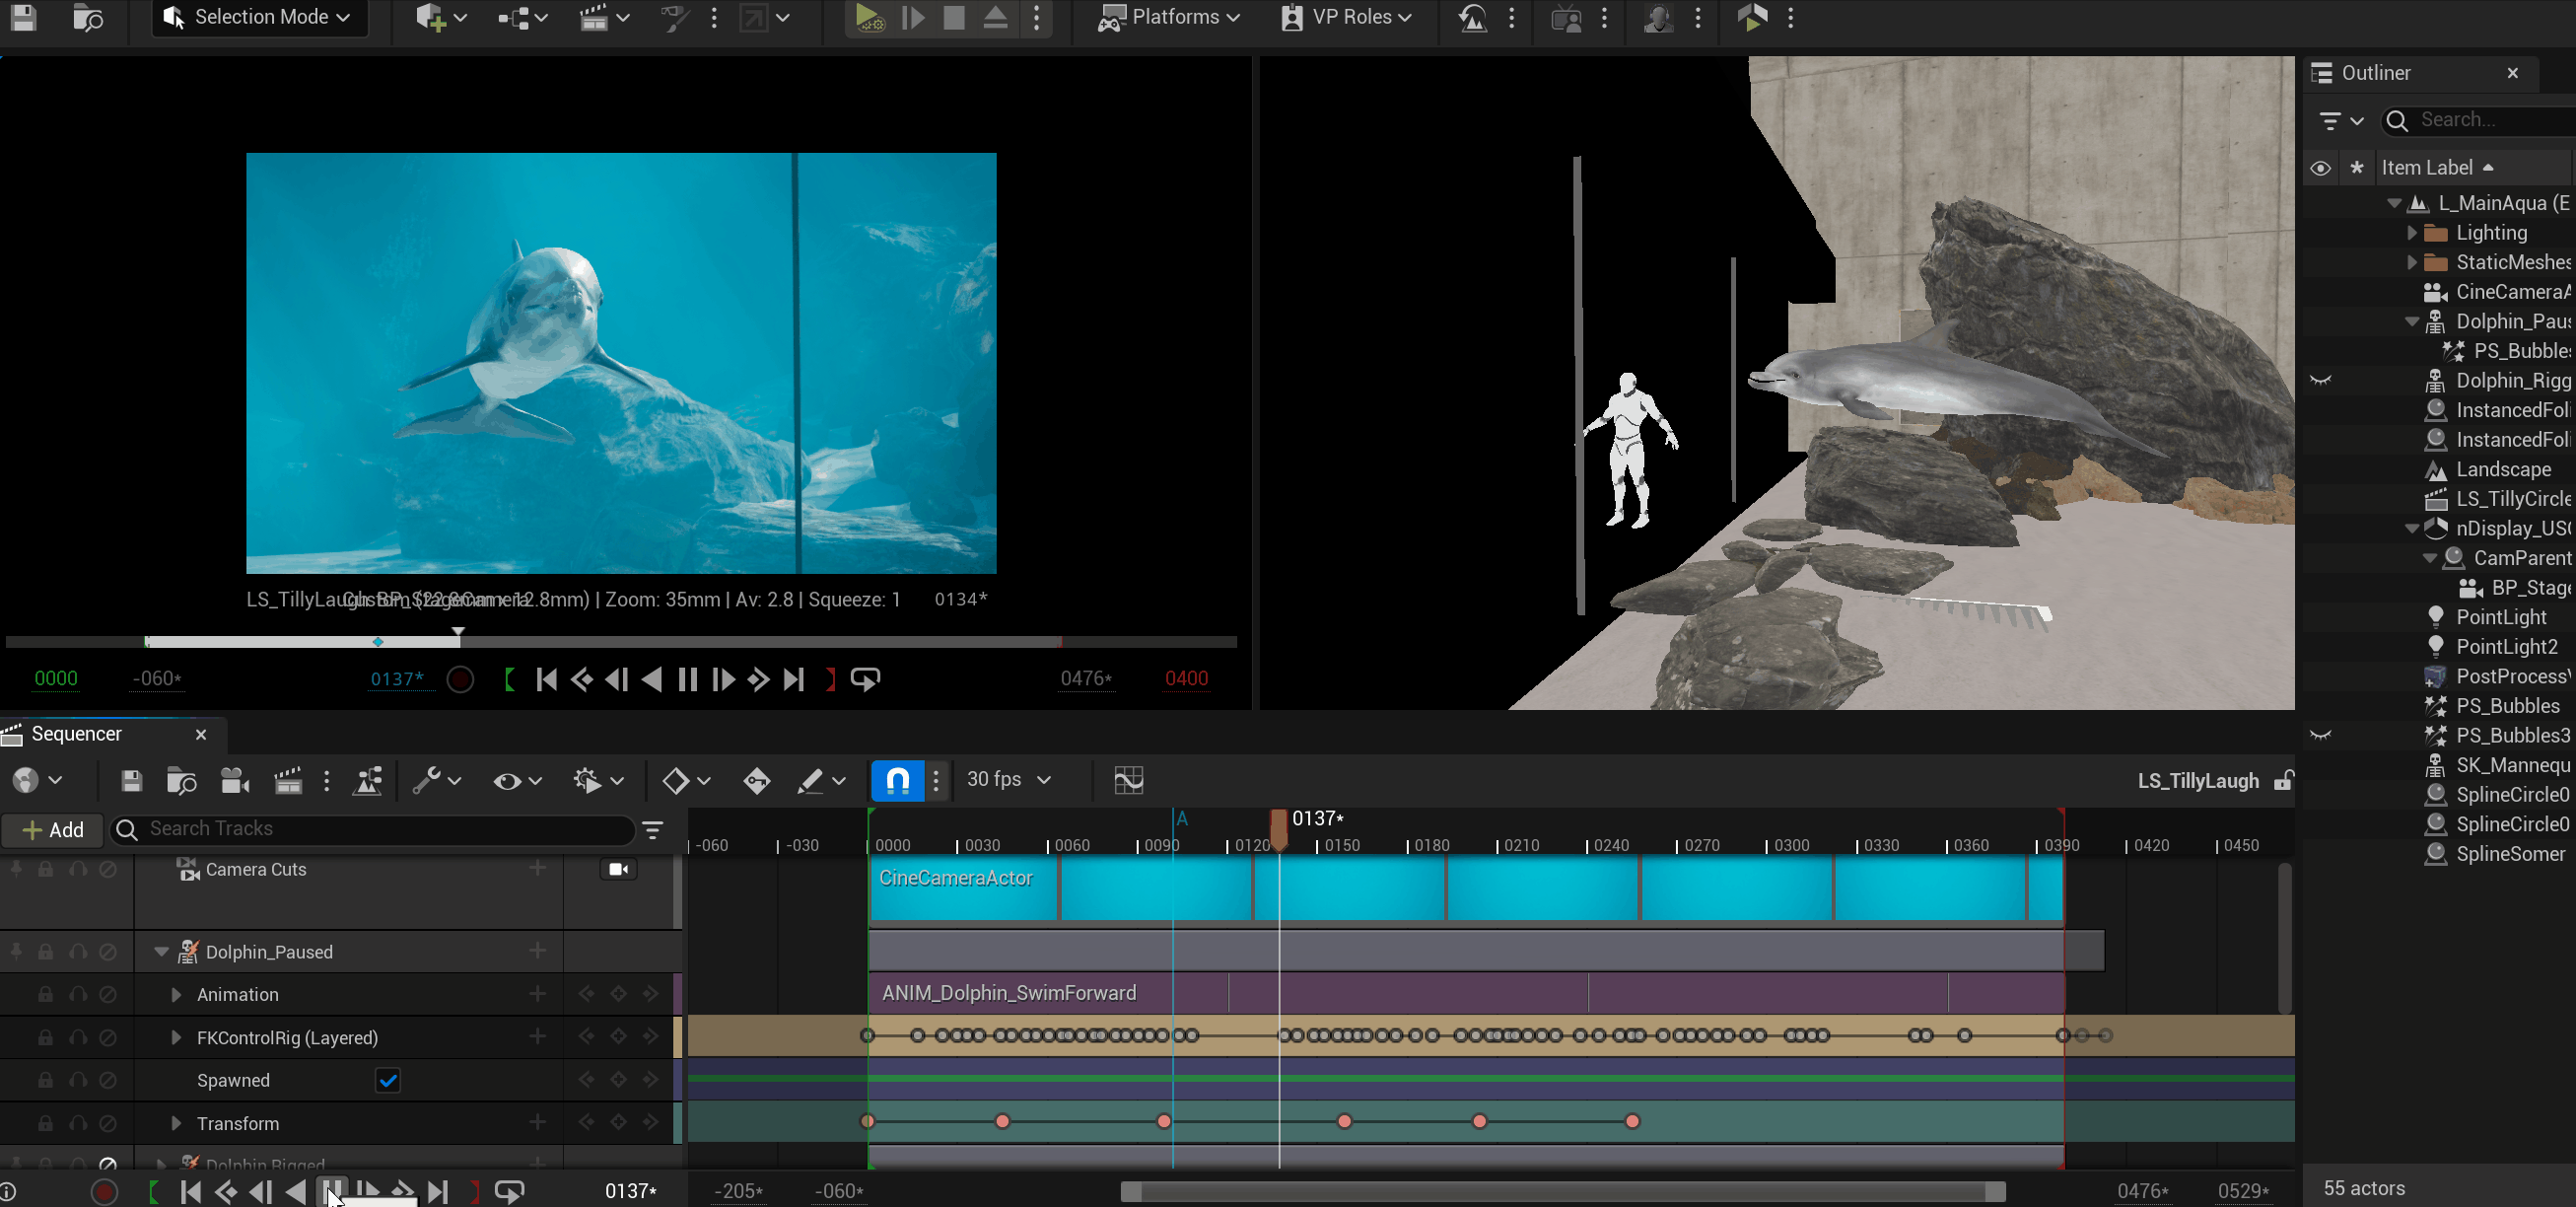Open the Platforms menu
Viewport: 2576px width, 1207px height.
click(x=1168, y=17)
